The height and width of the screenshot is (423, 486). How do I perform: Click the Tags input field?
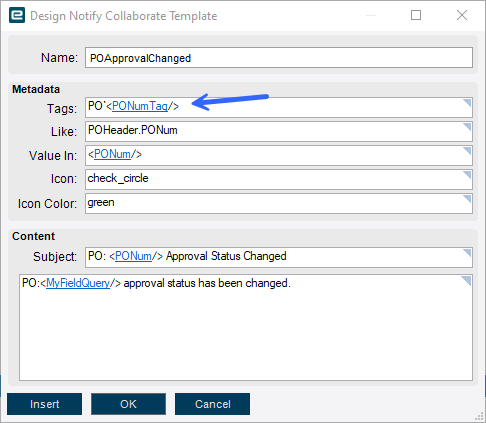(x=279, y=107)
